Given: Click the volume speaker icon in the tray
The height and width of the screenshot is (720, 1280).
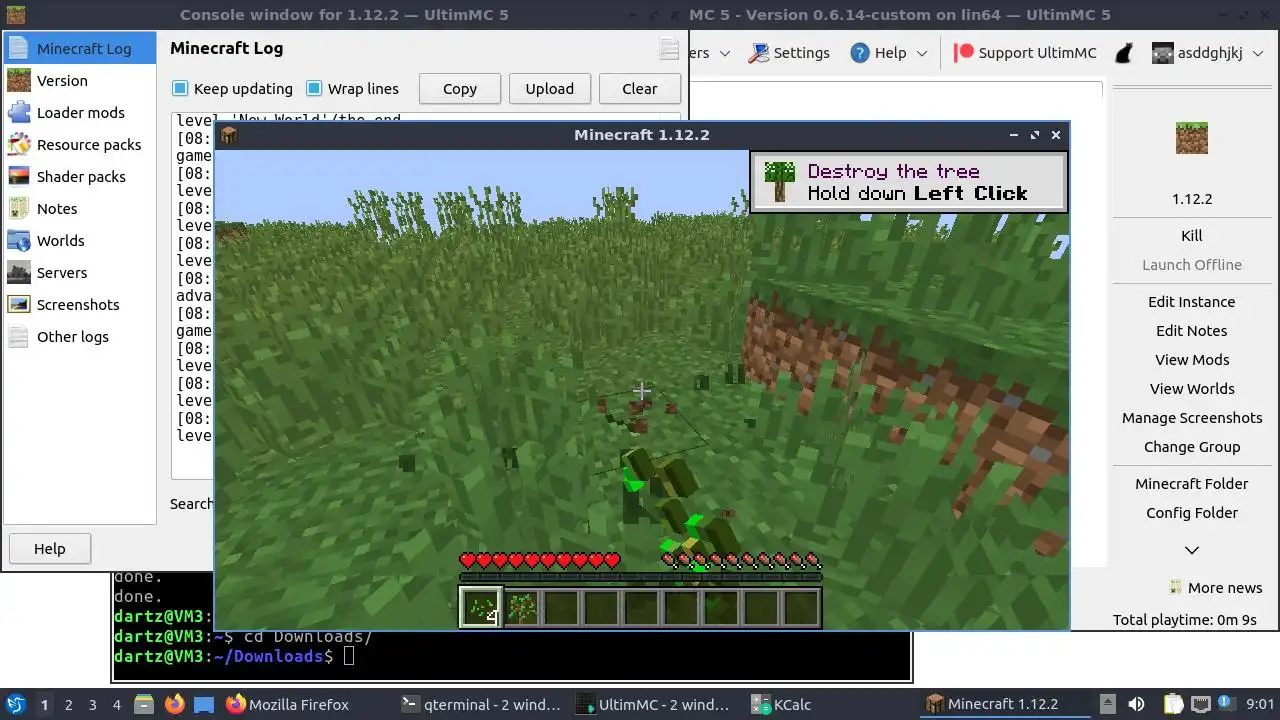Looking at the screenshot, I should click(1136, 705).
